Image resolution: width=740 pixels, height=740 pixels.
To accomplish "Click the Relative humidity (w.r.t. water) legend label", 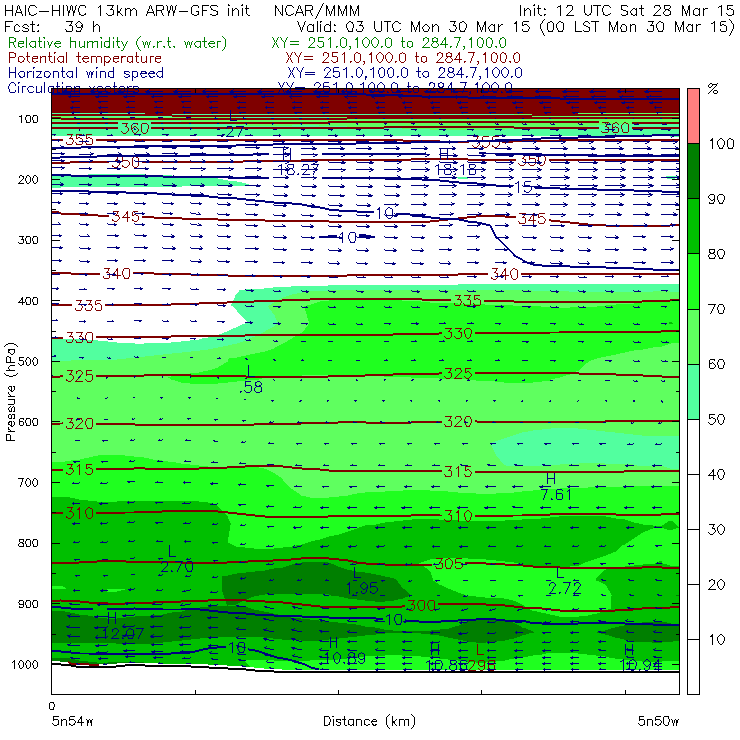I will pyautogui.click(x=118, y=43).
